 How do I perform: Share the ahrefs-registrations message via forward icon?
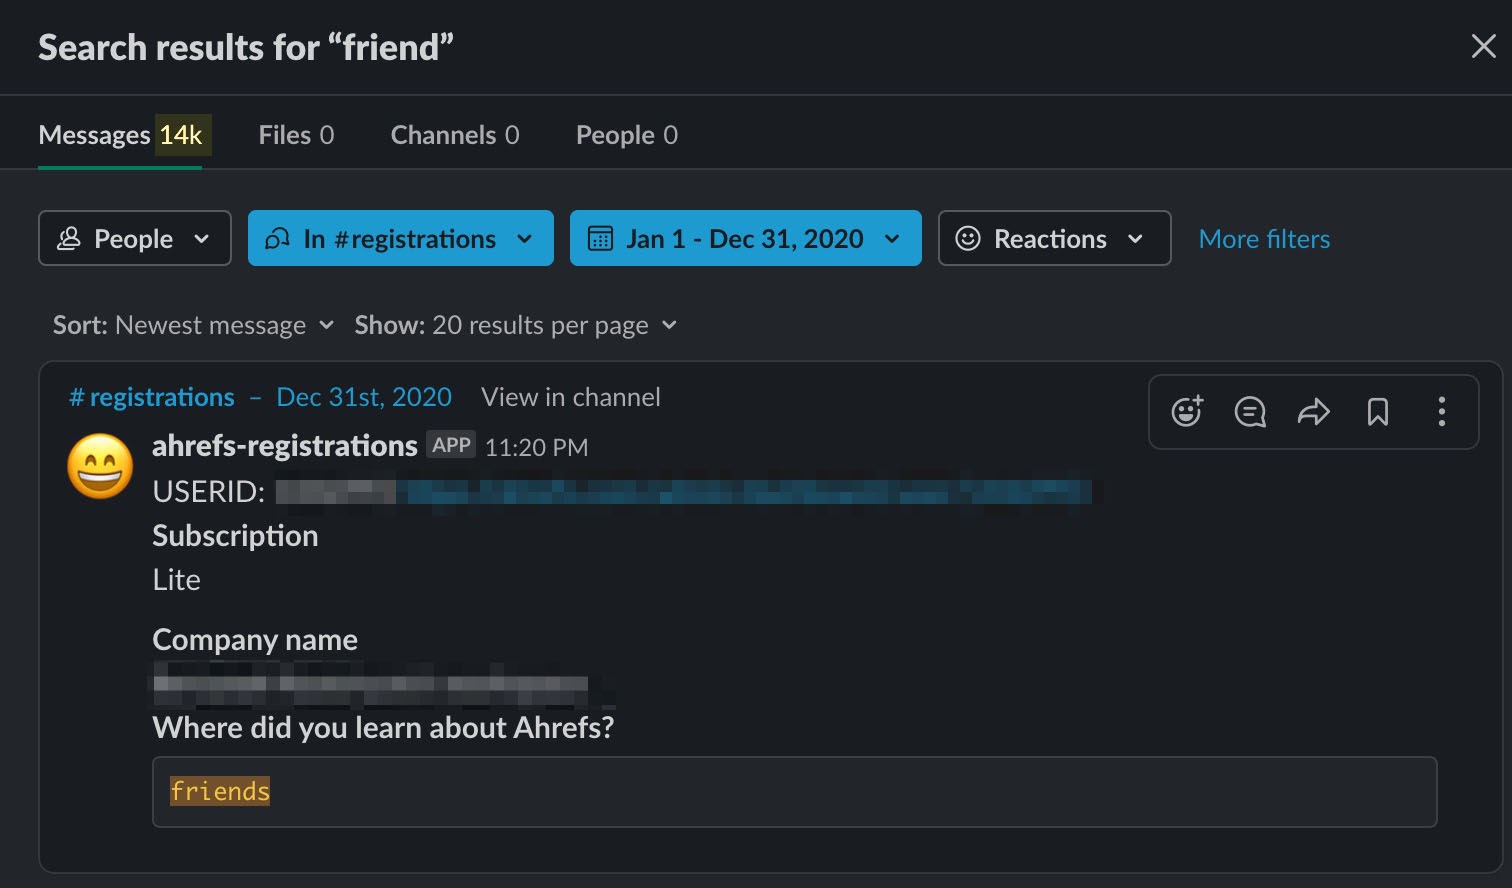pyautogui.click(x=1314, y=411)
